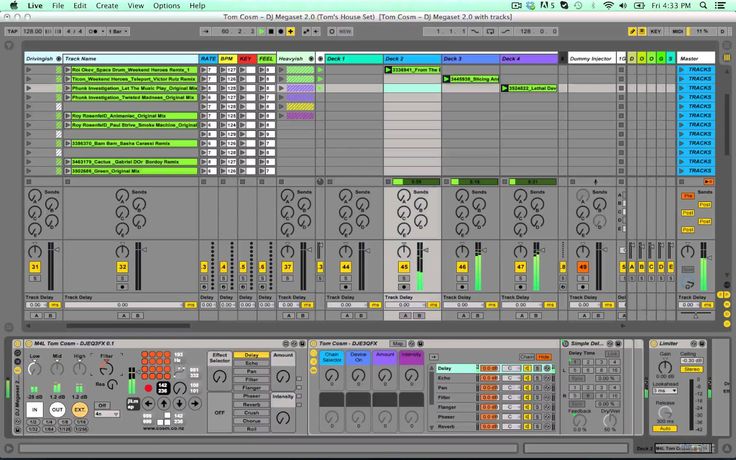Viewport: 736px width, 460px height.
Task: Launch the 3502686 Green Original Mix clip
Action: pyautogui.click(x=68, y=171)
